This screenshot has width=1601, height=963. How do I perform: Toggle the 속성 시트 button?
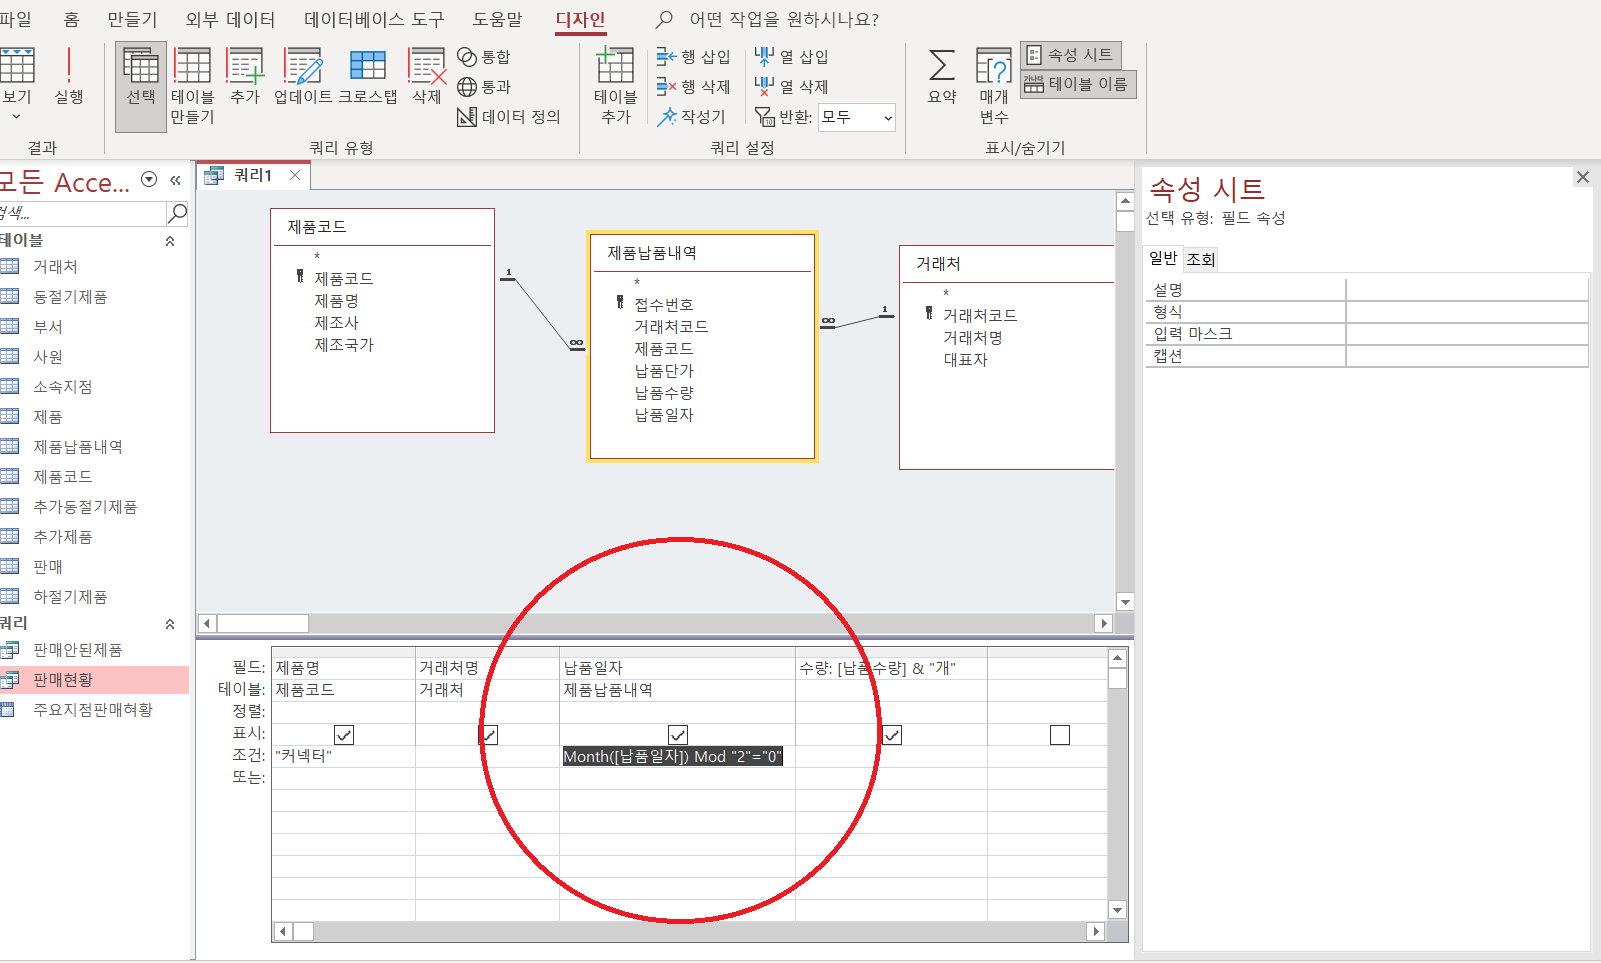pyautogui.click(x=1070, y=55)
